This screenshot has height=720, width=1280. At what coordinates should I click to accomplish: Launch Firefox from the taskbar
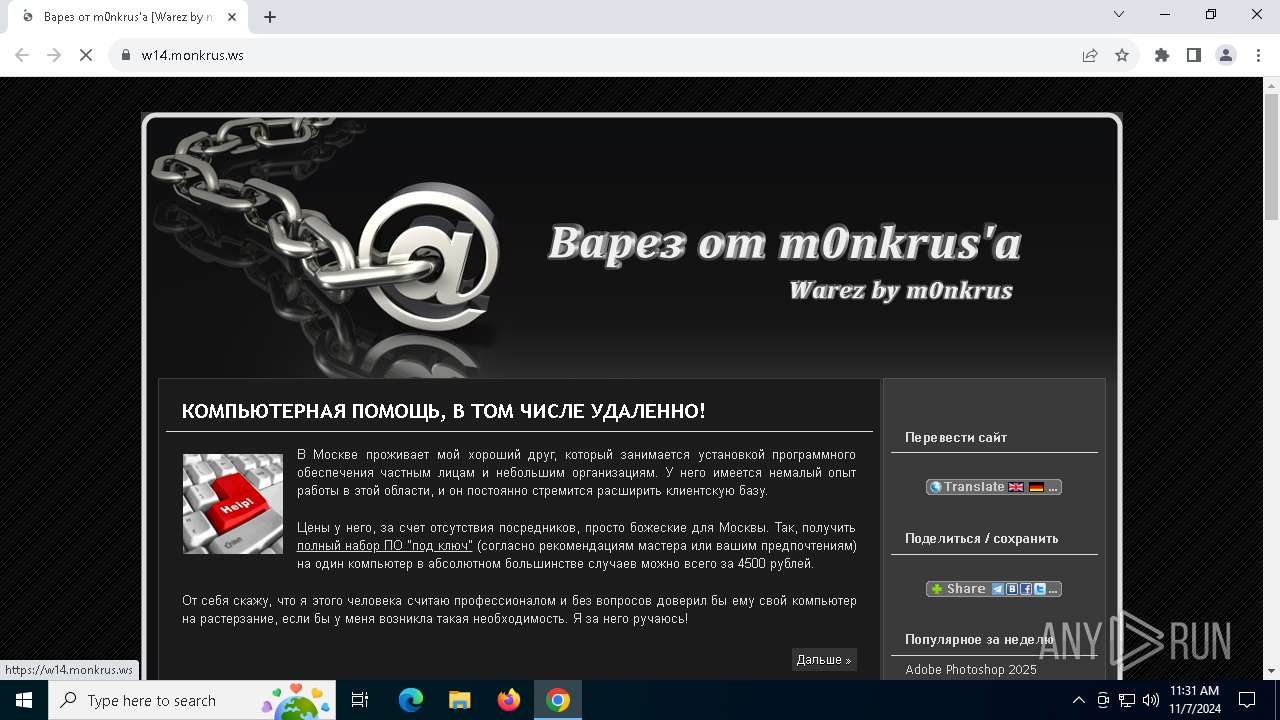click(x=509, y=700)
